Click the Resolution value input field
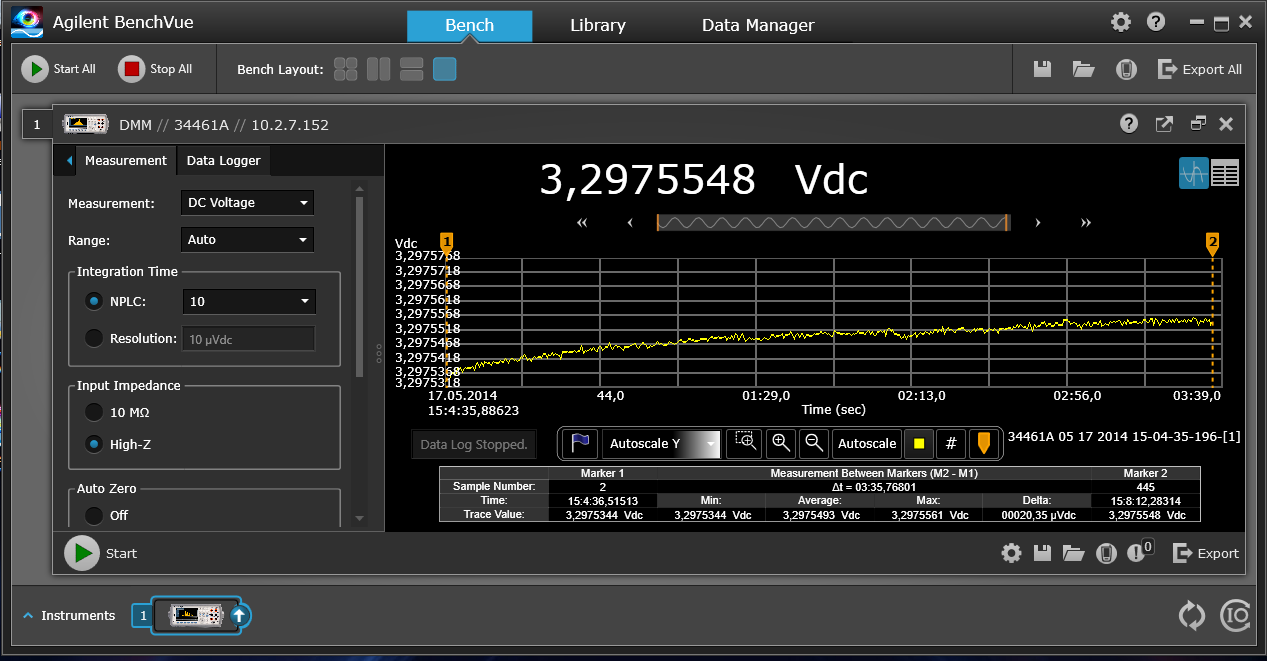The height and width of the screenshot is (661, 1267). (x=248, y=338)
